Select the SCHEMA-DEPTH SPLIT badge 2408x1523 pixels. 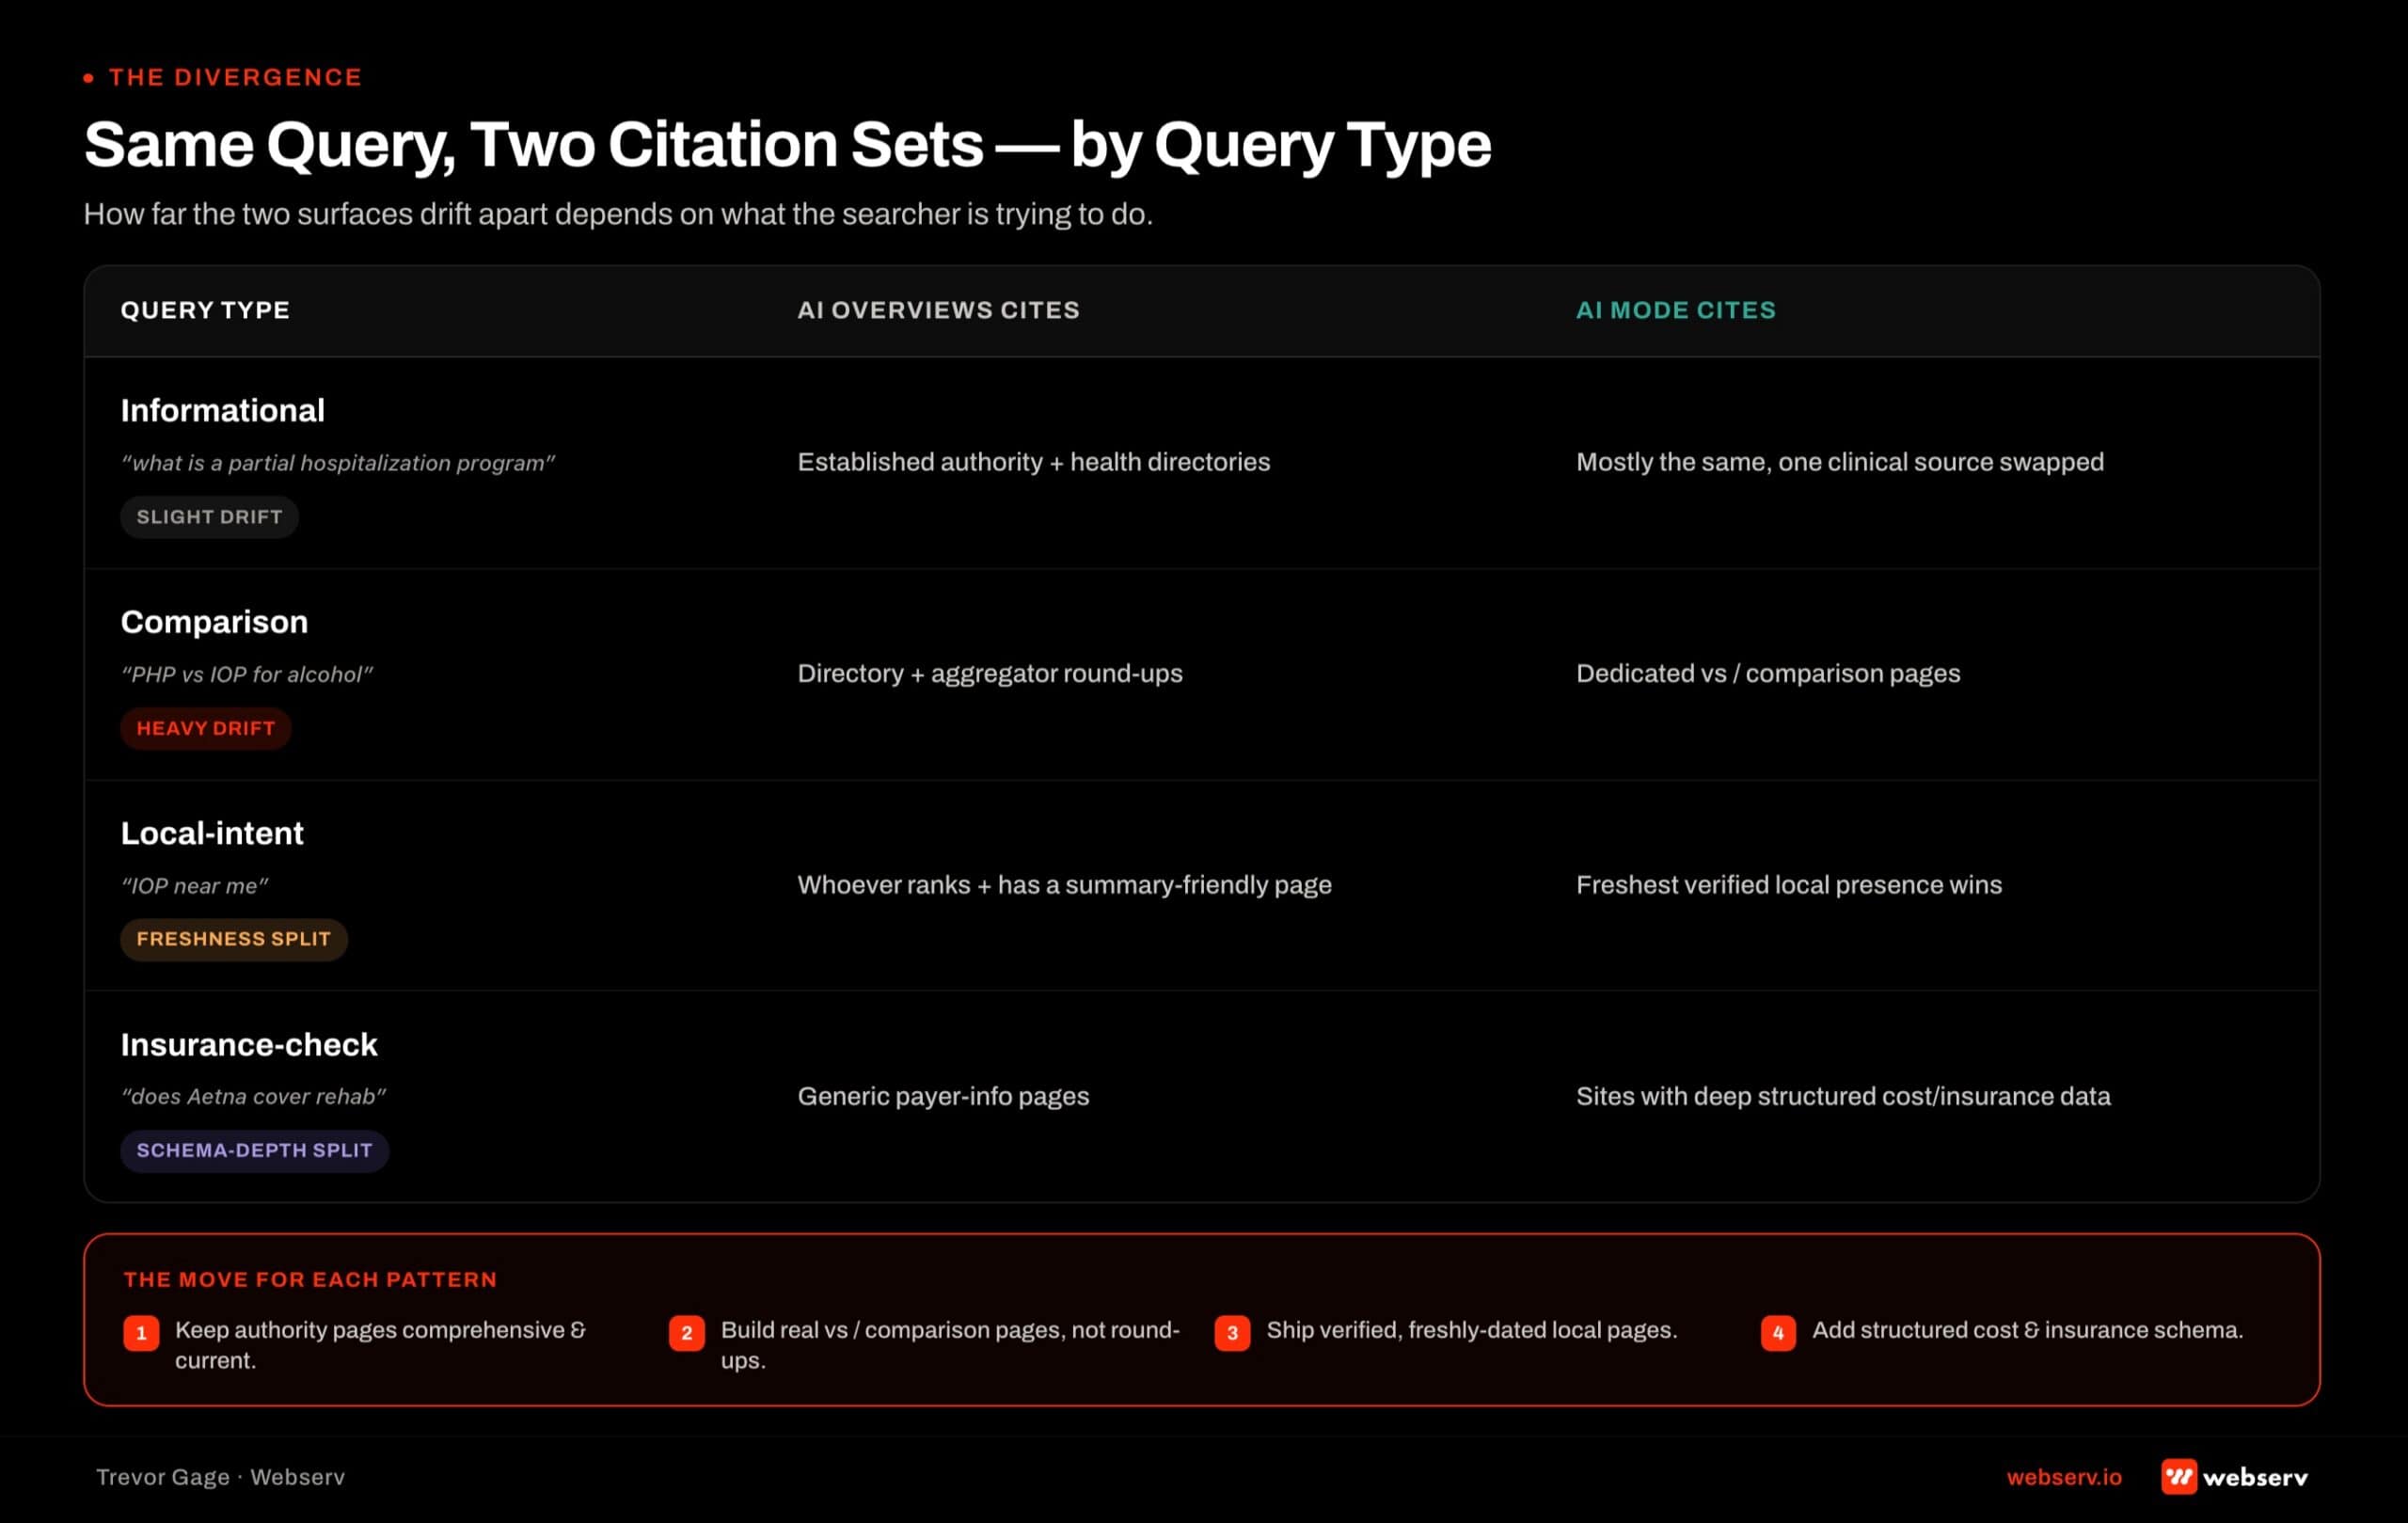click(254, 1150)
